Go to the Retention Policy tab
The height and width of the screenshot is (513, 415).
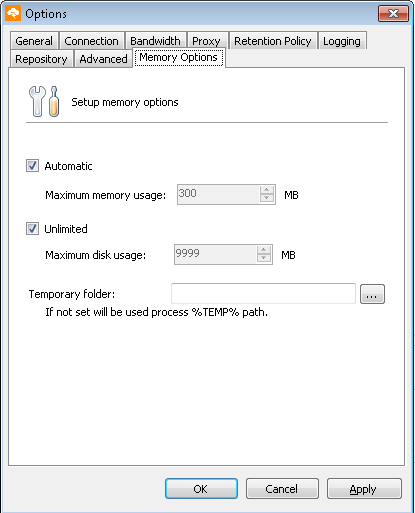click(273, 41)
